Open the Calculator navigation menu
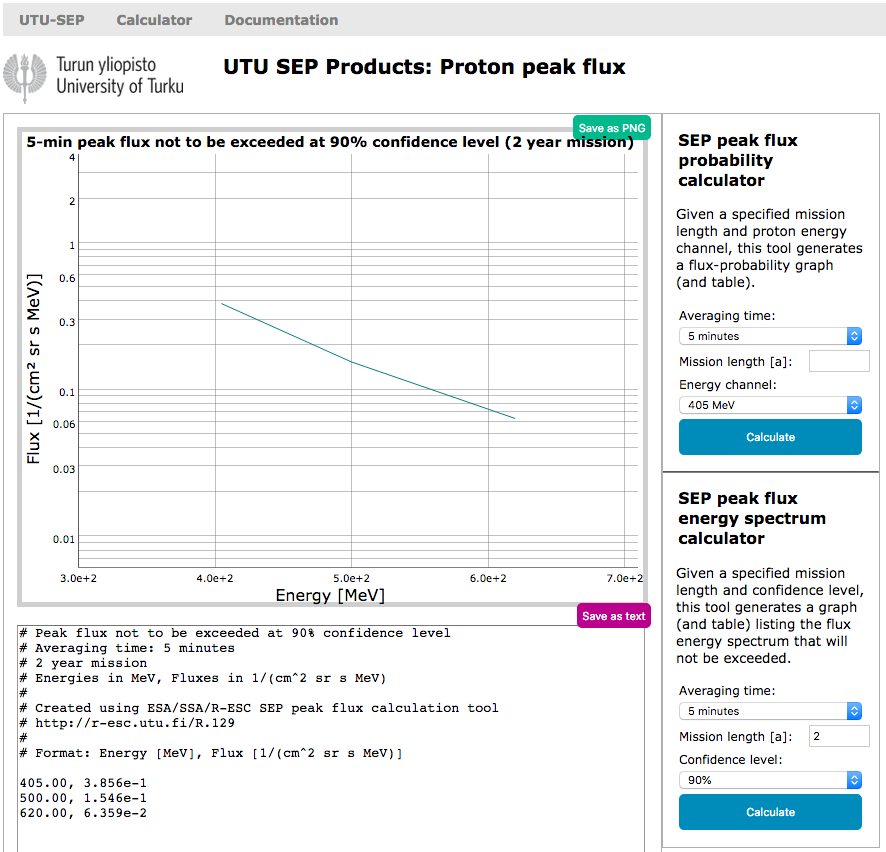This screenshot has height=852, width=886. point(154,20)
